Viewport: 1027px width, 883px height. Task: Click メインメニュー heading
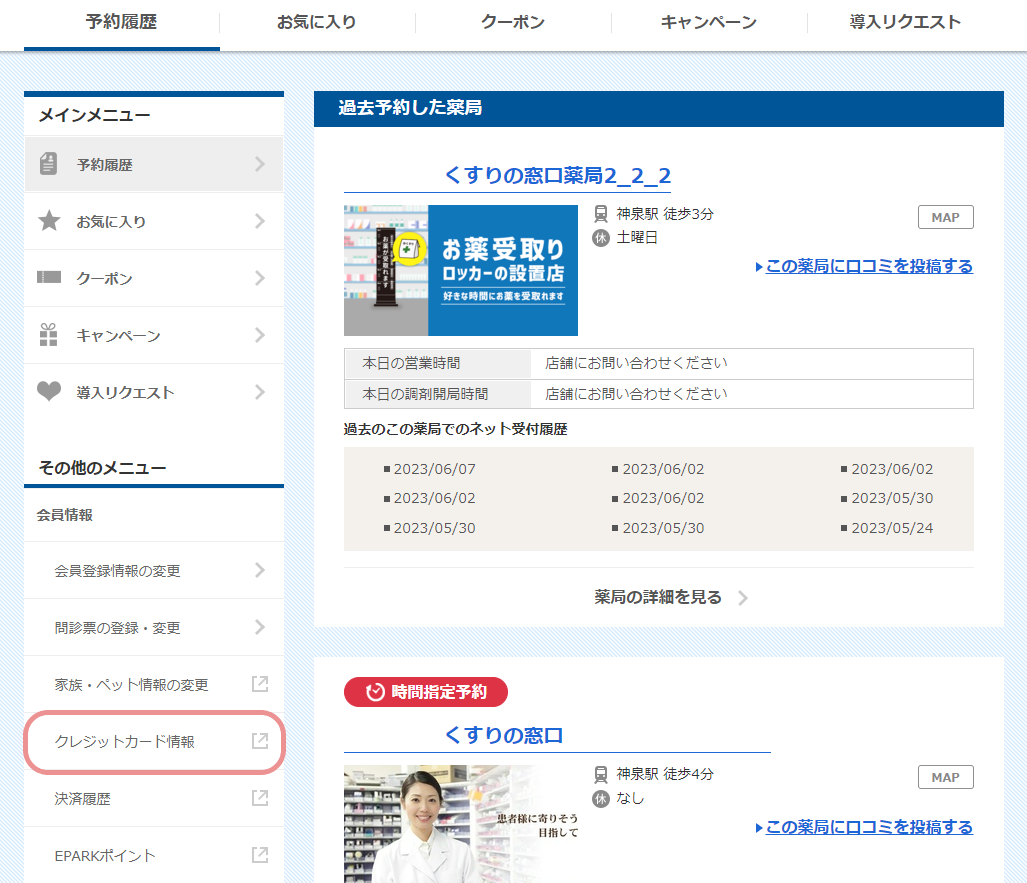(x=94, y=115)
